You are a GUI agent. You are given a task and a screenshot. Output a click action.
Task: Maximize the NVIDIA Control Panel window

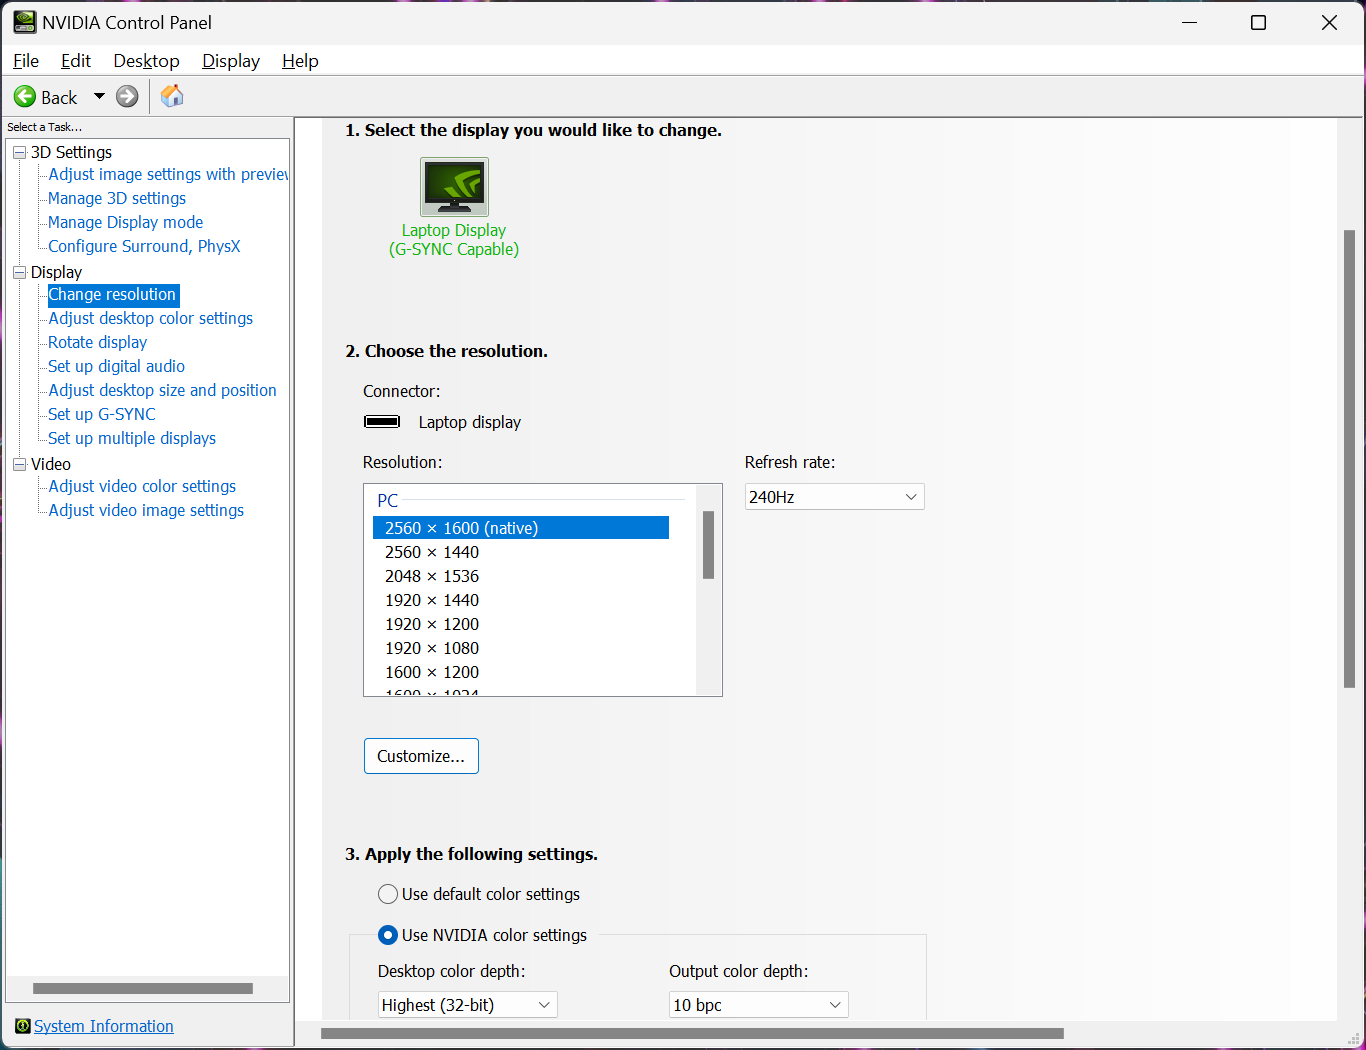[x=1259, y=22]
